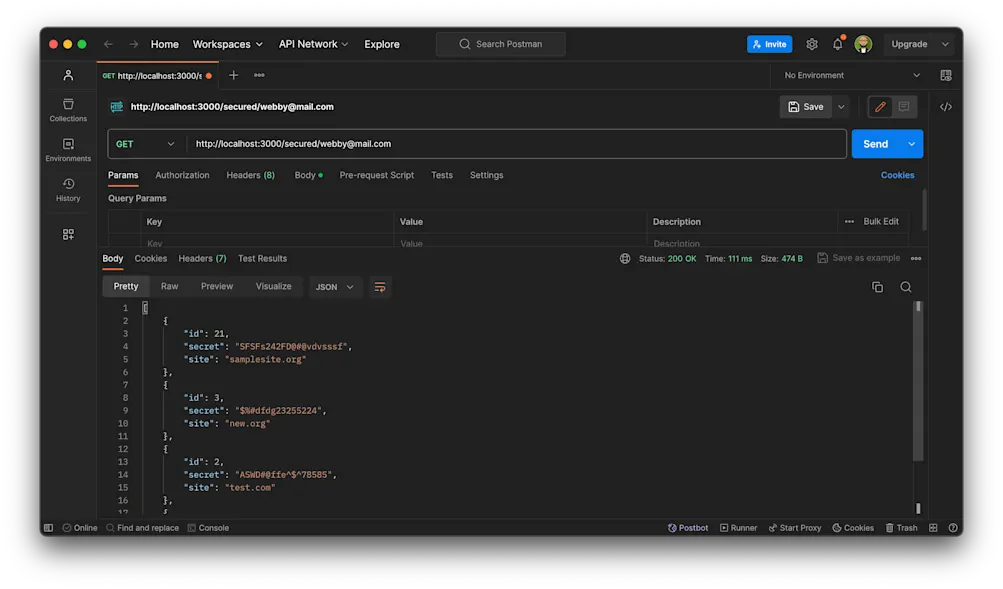Open the API Network dropdown
This screenshot has width=1003, height=589.
pyautogui.click(x=313, y=44)
